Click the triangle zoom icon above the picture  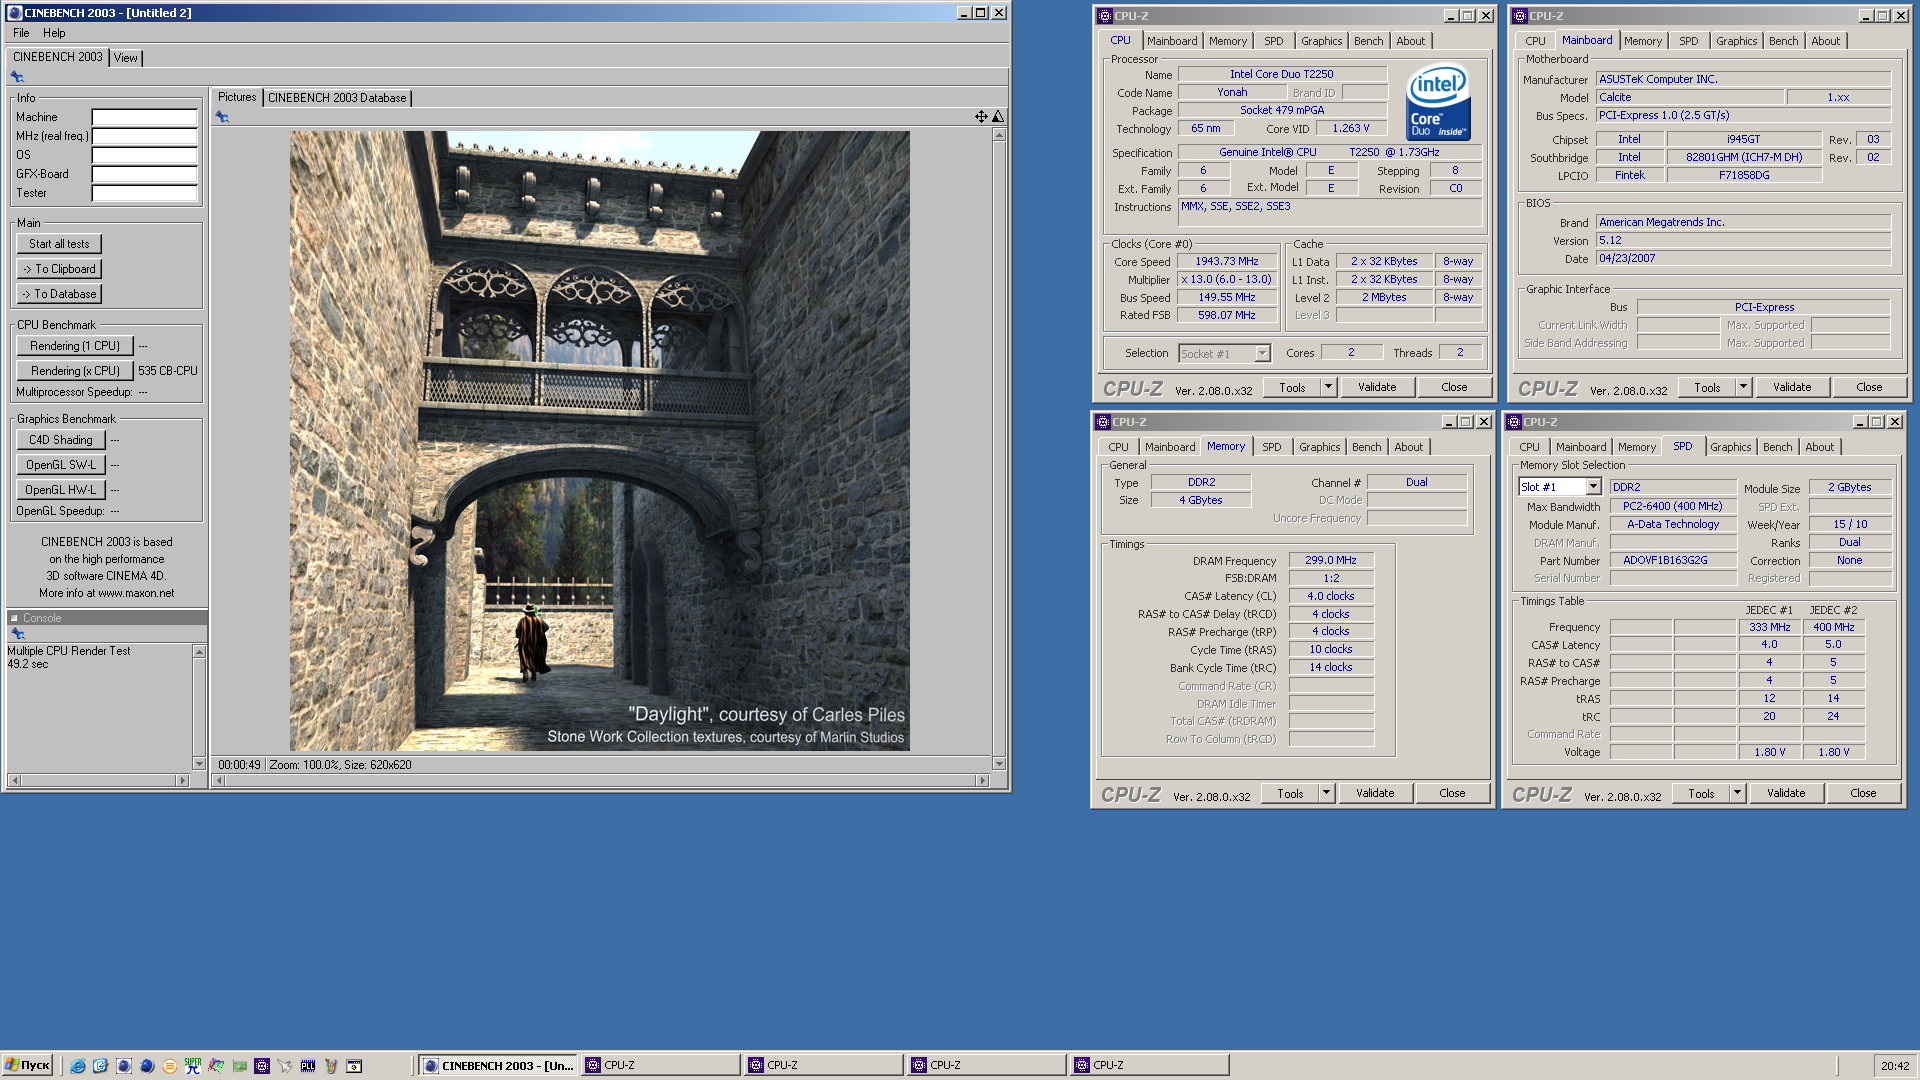(997, 117)
